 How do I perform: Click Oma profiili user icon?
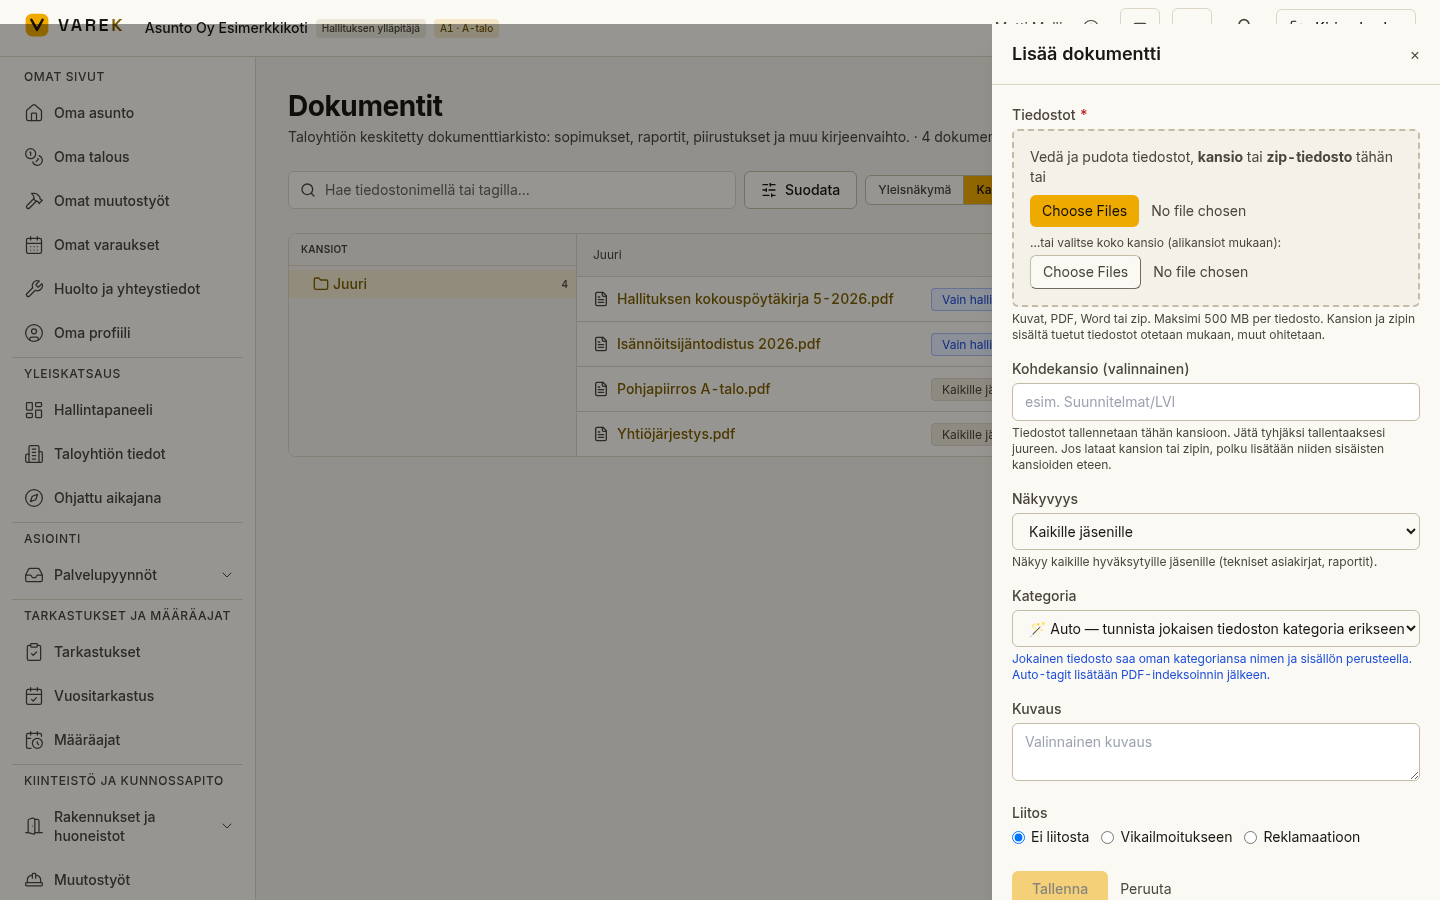click(34, 333)
